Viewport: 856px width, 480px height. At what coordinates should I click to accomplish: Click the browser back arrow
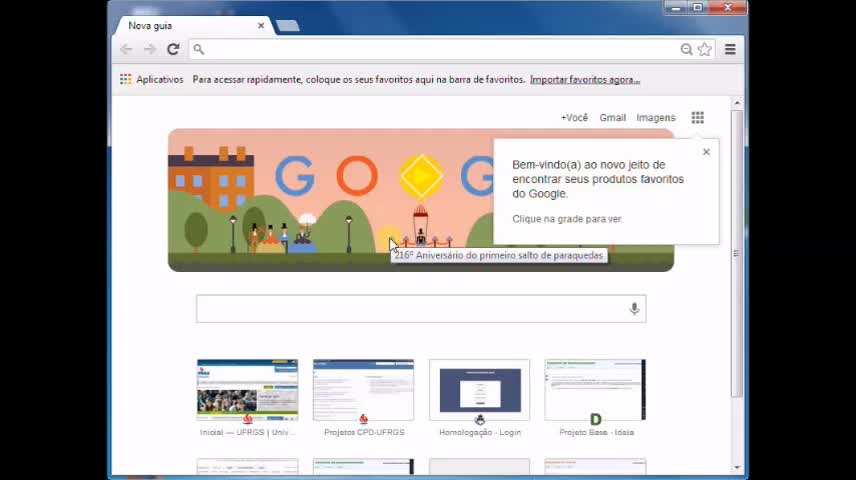coord(126,49)
